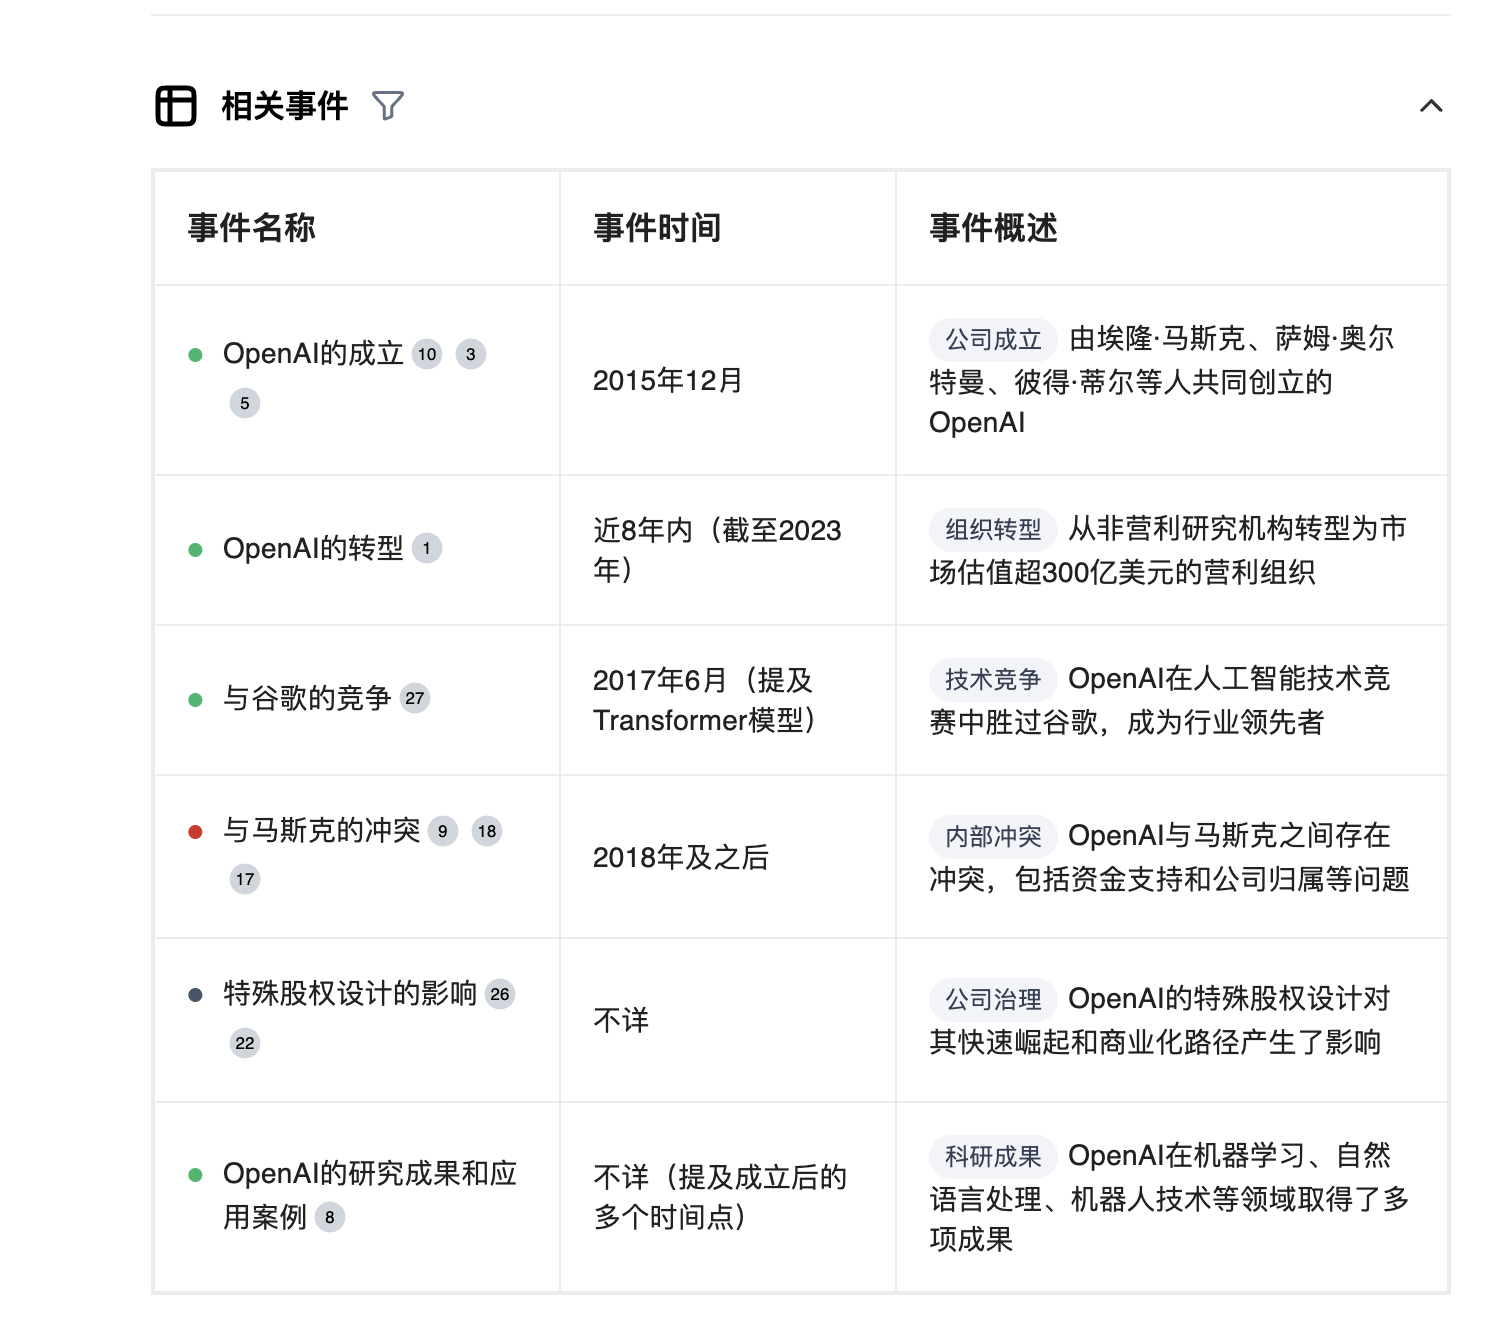The width and height of the screenshot is (1512, 1322).
Task: Click green status dot of OpenAI的成立
Action: pyautogui.click(x=196, y=355)
